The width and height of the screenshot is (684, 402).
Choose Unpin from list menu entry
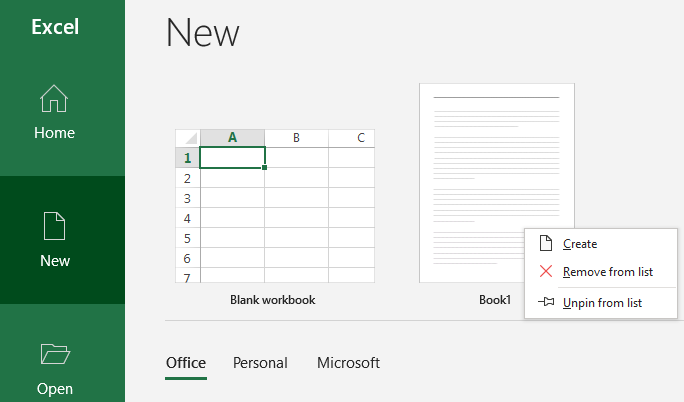pyautogui.click(x=601, y=303)
